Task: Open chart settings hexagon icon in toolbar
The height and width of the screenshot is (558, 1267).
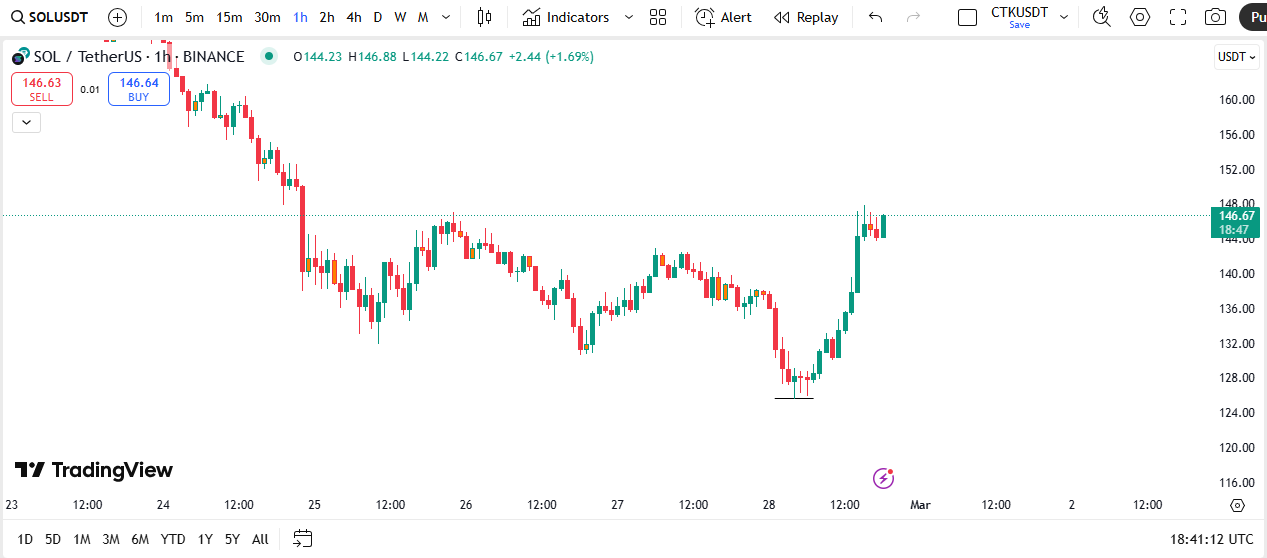Action: 1139,17
